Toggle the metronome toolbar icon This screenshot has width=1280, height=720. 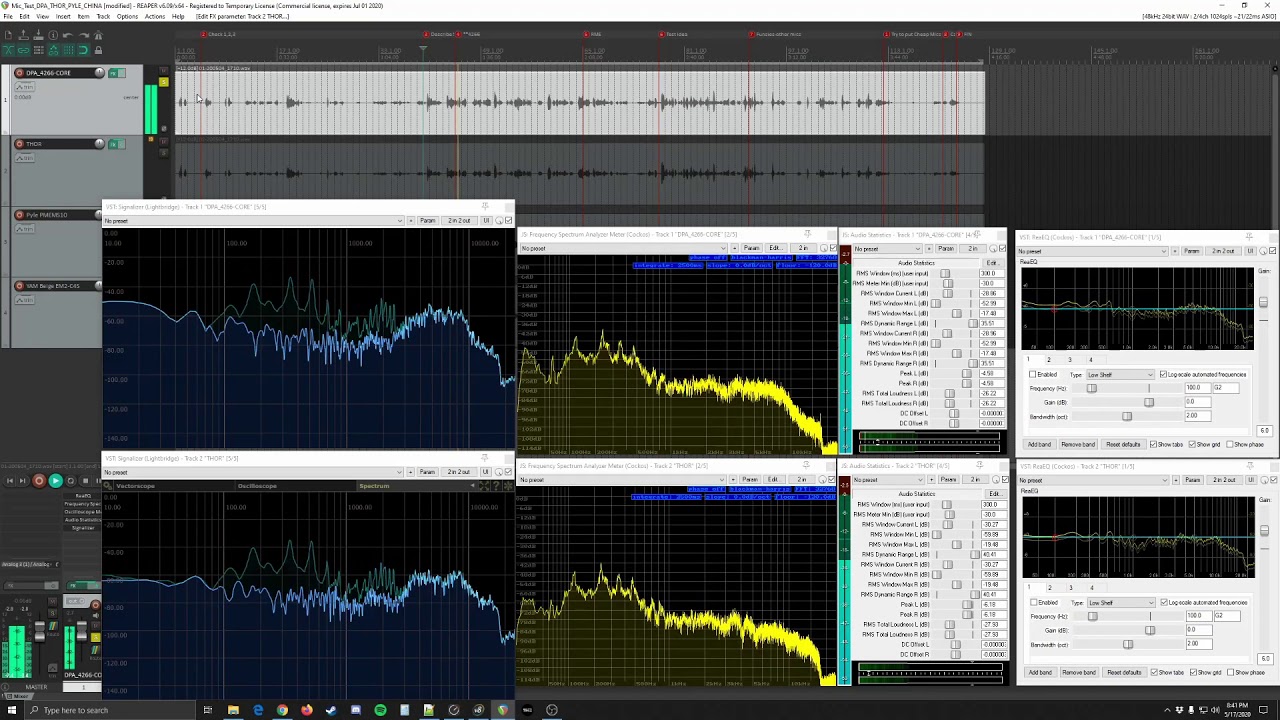[x=98, y=35]
